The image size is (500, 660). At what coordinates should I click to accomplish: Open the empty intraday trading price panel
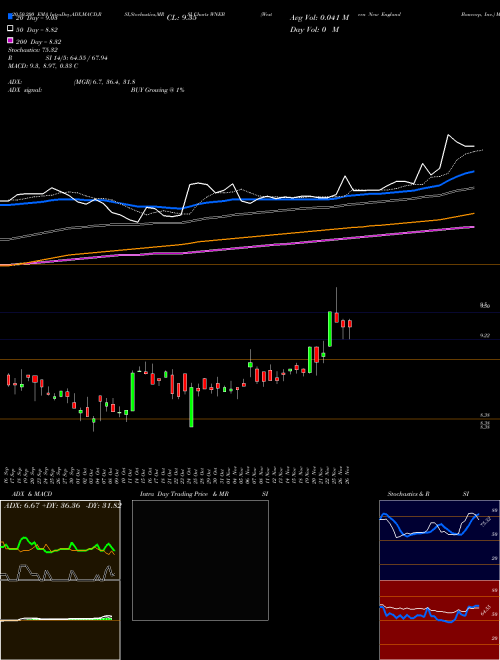[200, 560]
